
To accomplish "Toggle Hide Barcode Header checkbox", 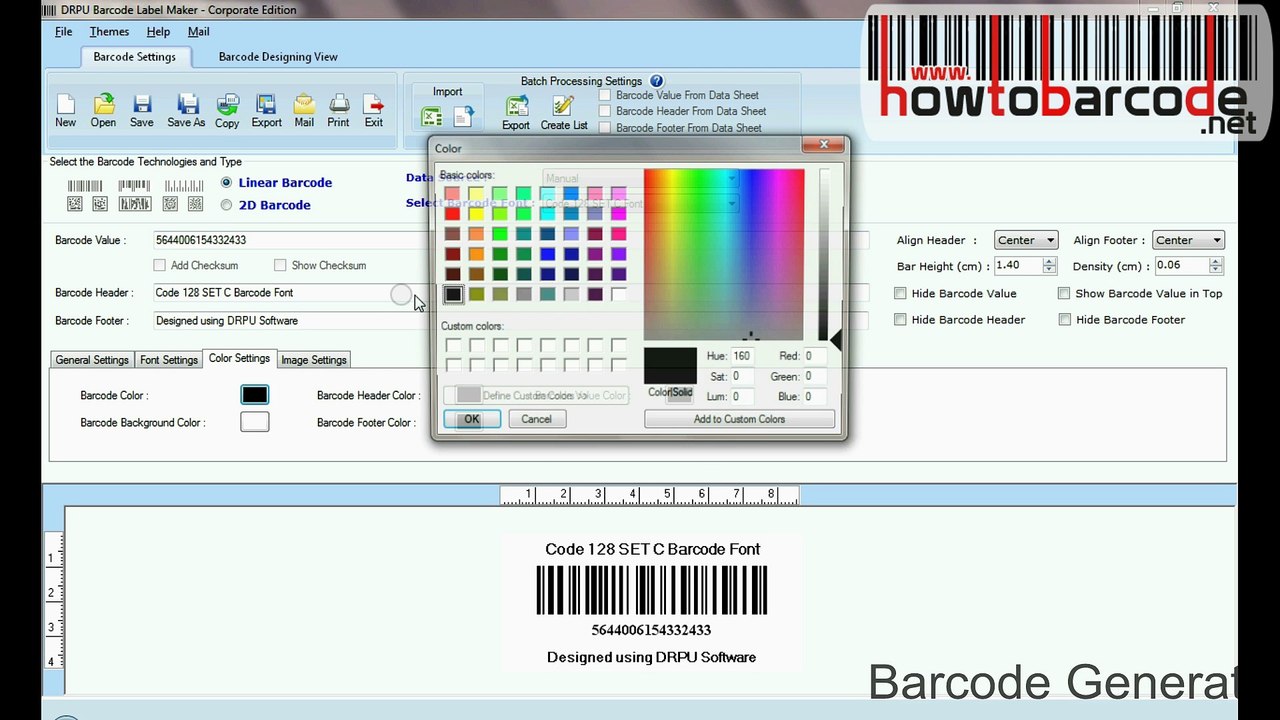I will pos(900,319).
